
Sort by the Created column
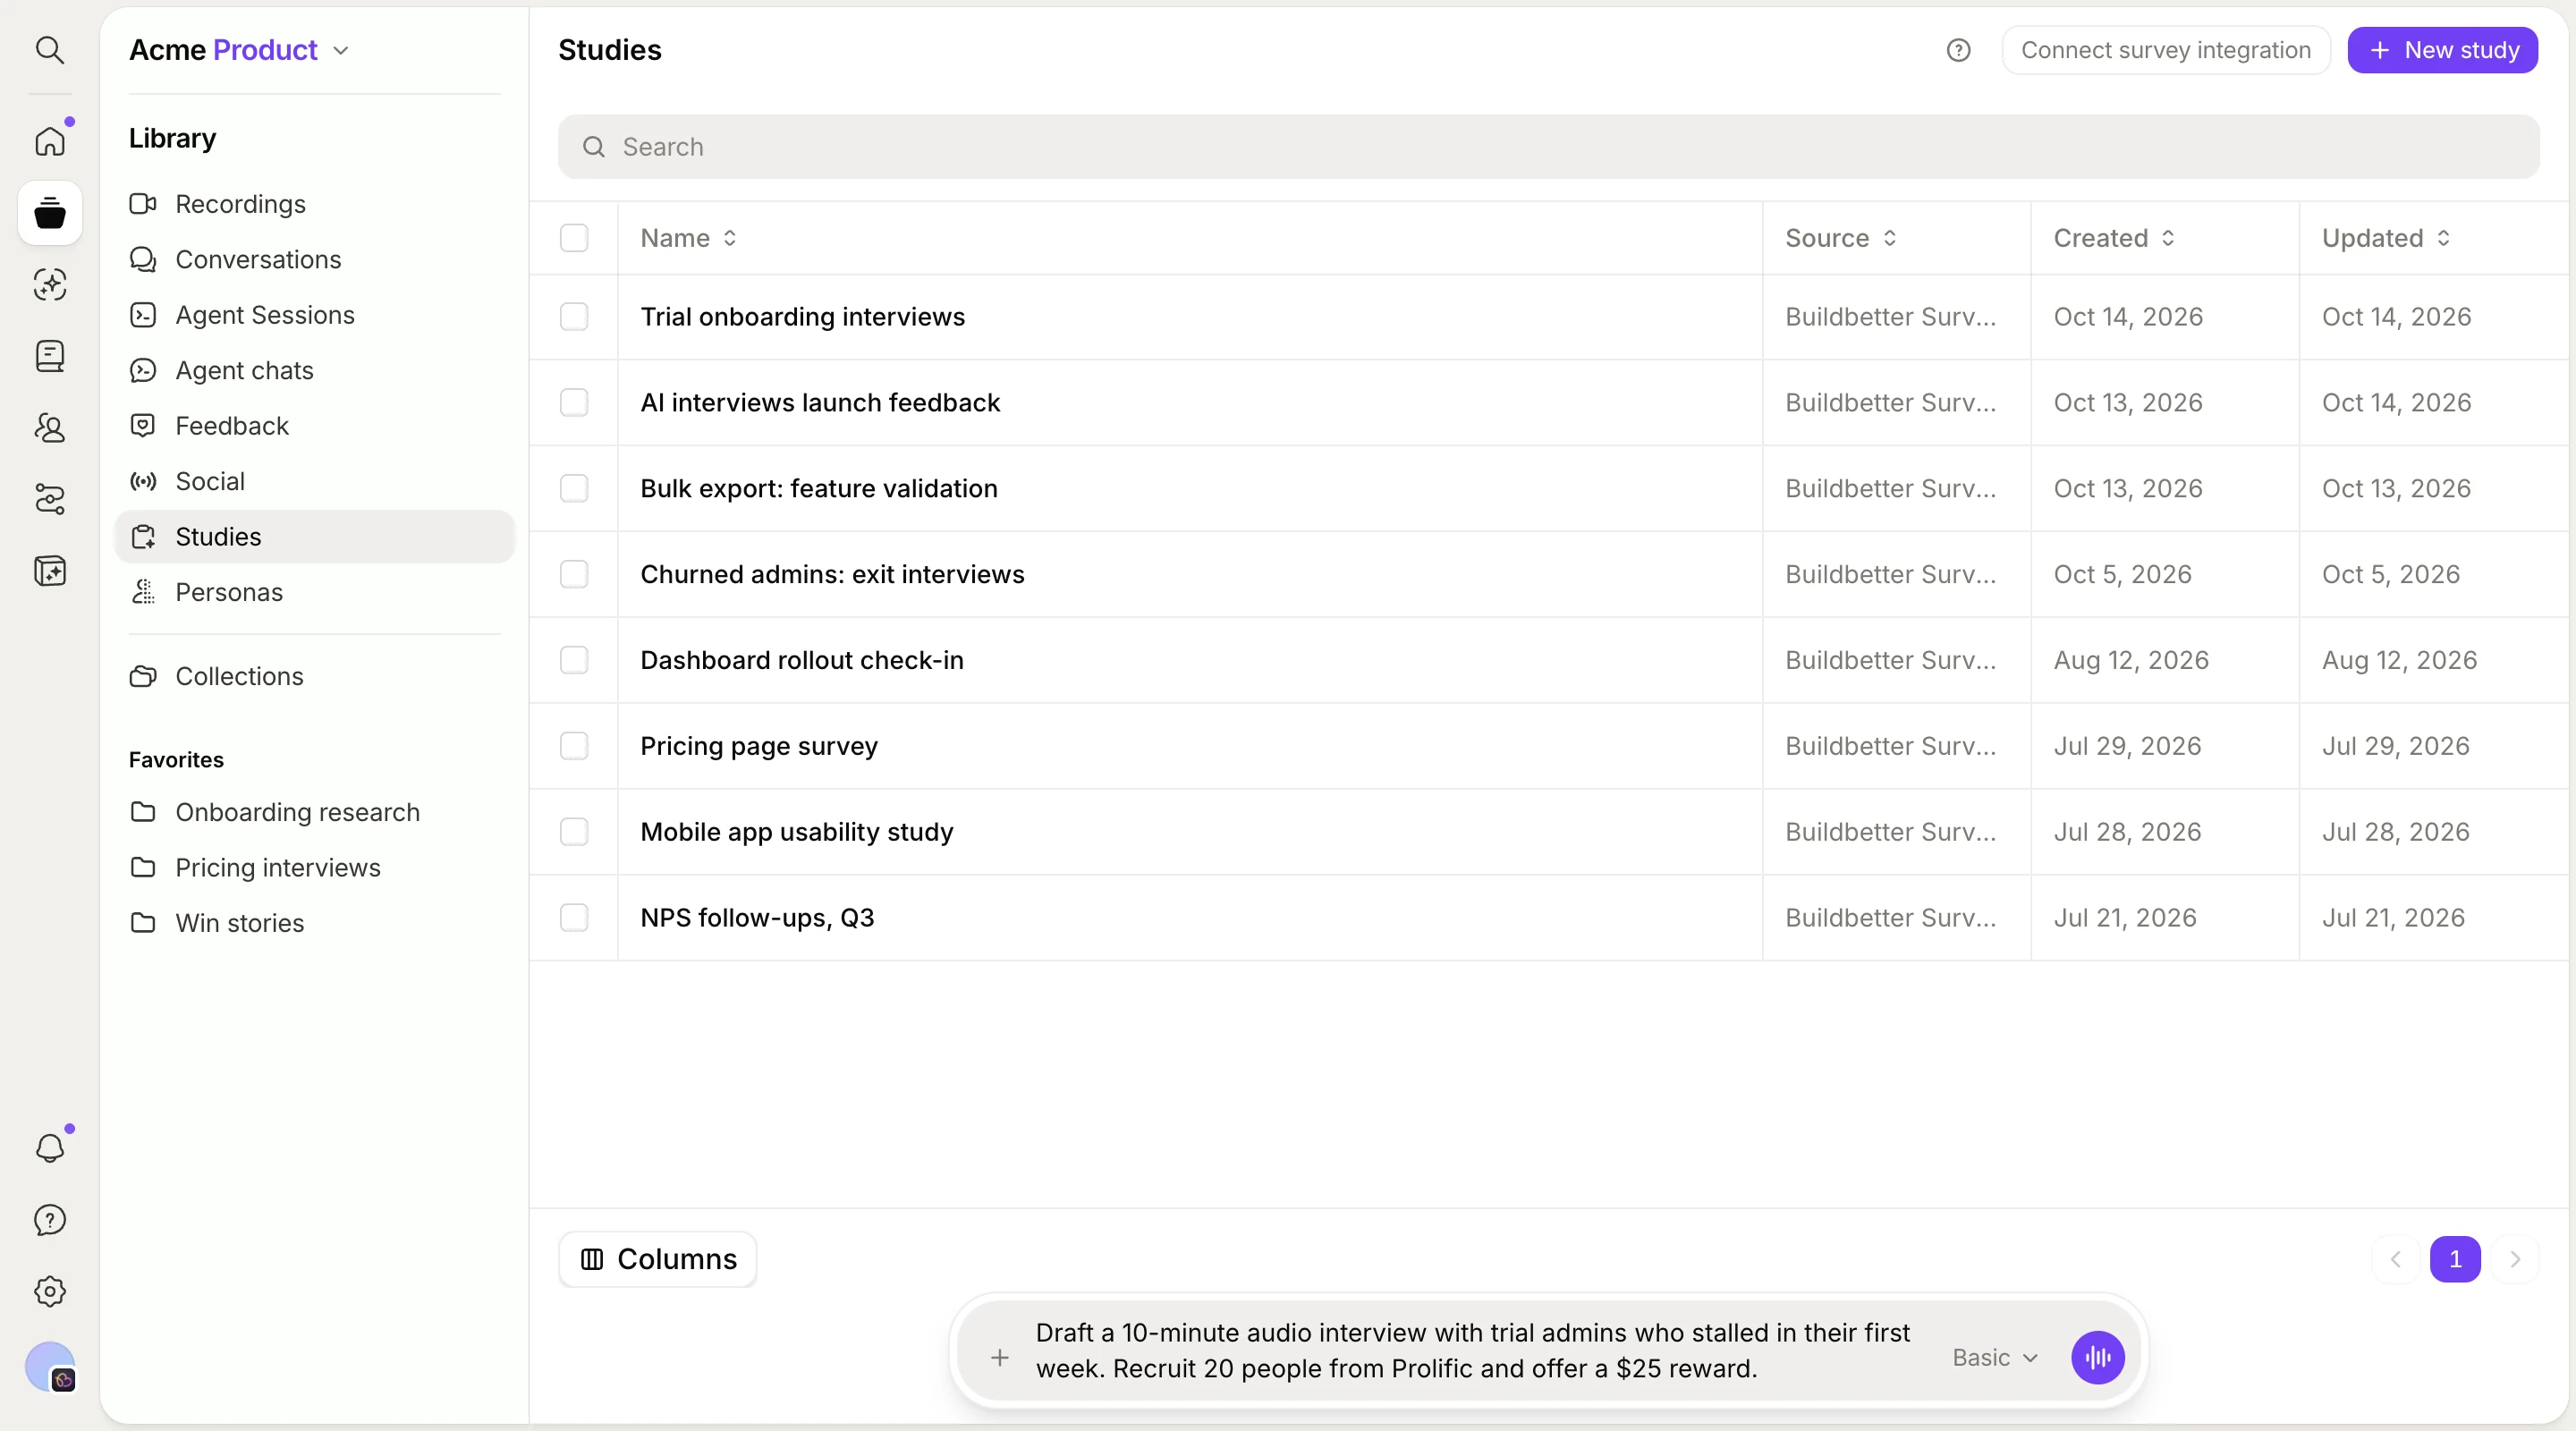pos(2114,238)
